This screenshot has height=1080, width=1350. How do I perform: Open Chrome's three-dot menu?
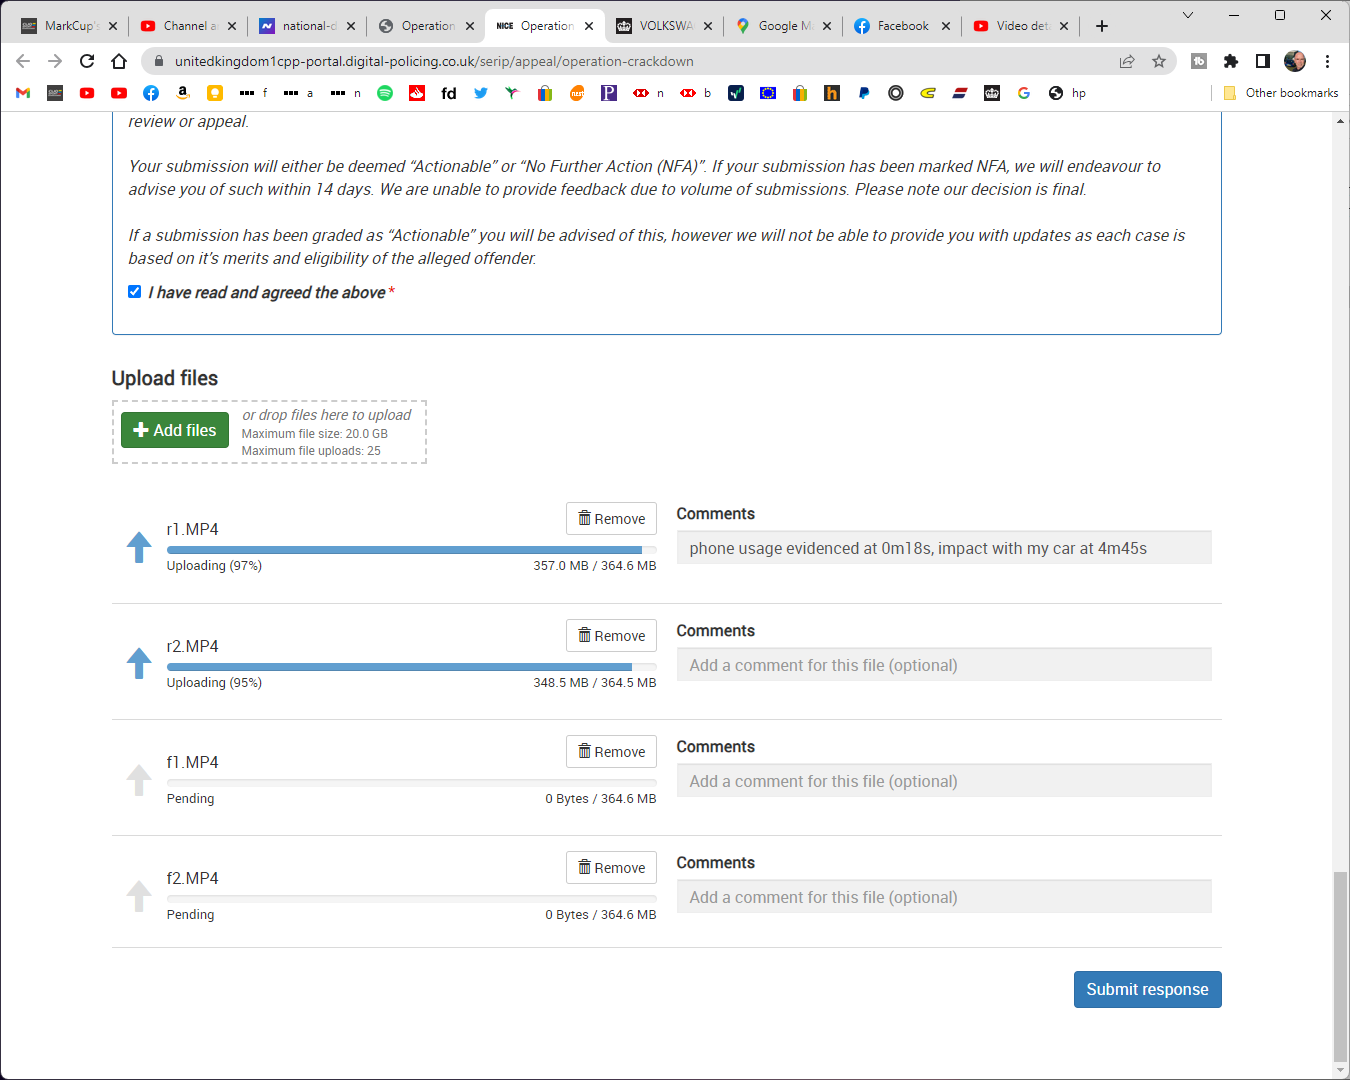[x=1327, y=61]
